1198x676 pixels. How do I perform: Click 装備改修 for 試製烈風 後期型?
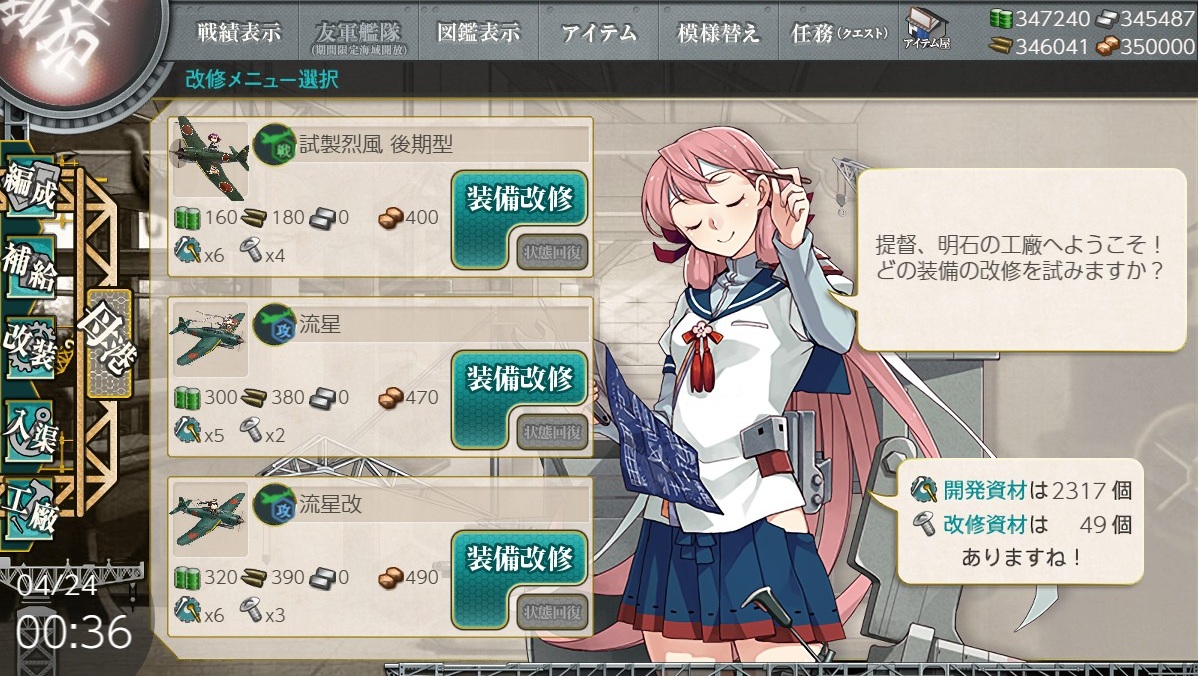tap(520, 199)
